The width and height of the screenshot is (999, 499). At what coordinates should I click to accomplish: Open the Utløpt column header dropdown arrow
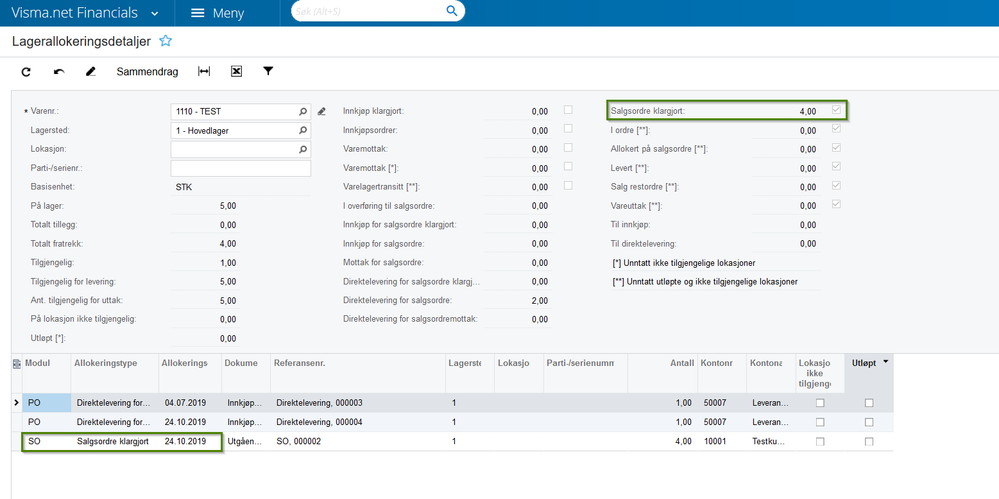point(884,361)
